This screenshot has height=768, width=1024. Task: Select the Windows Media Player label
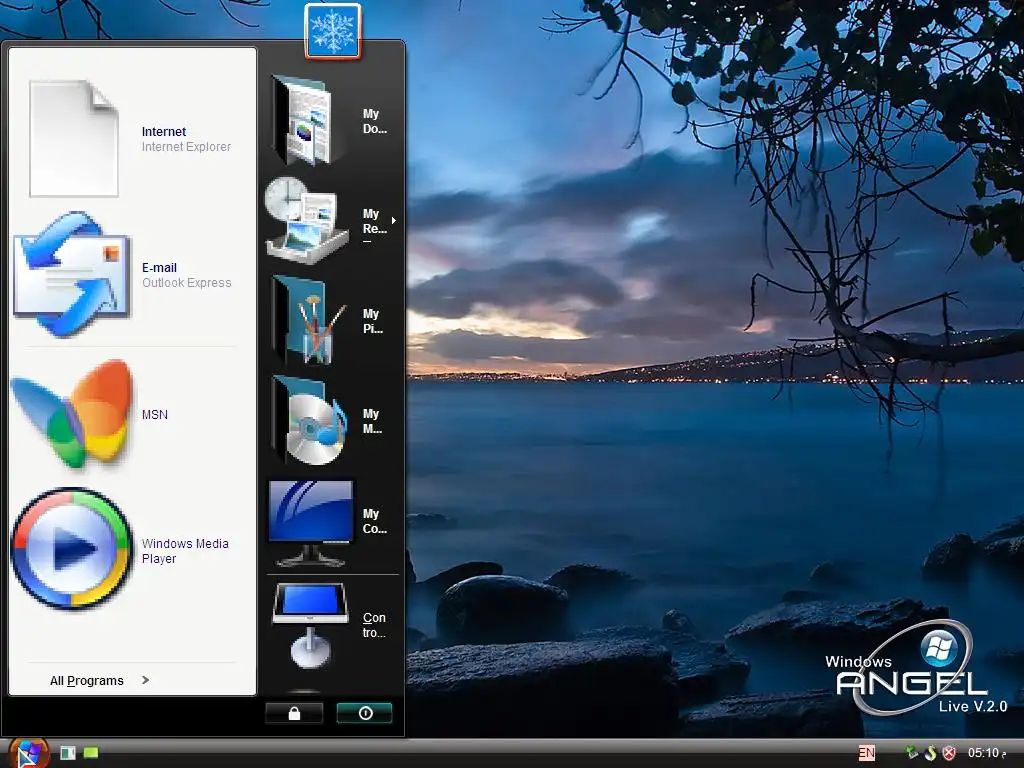185,551
